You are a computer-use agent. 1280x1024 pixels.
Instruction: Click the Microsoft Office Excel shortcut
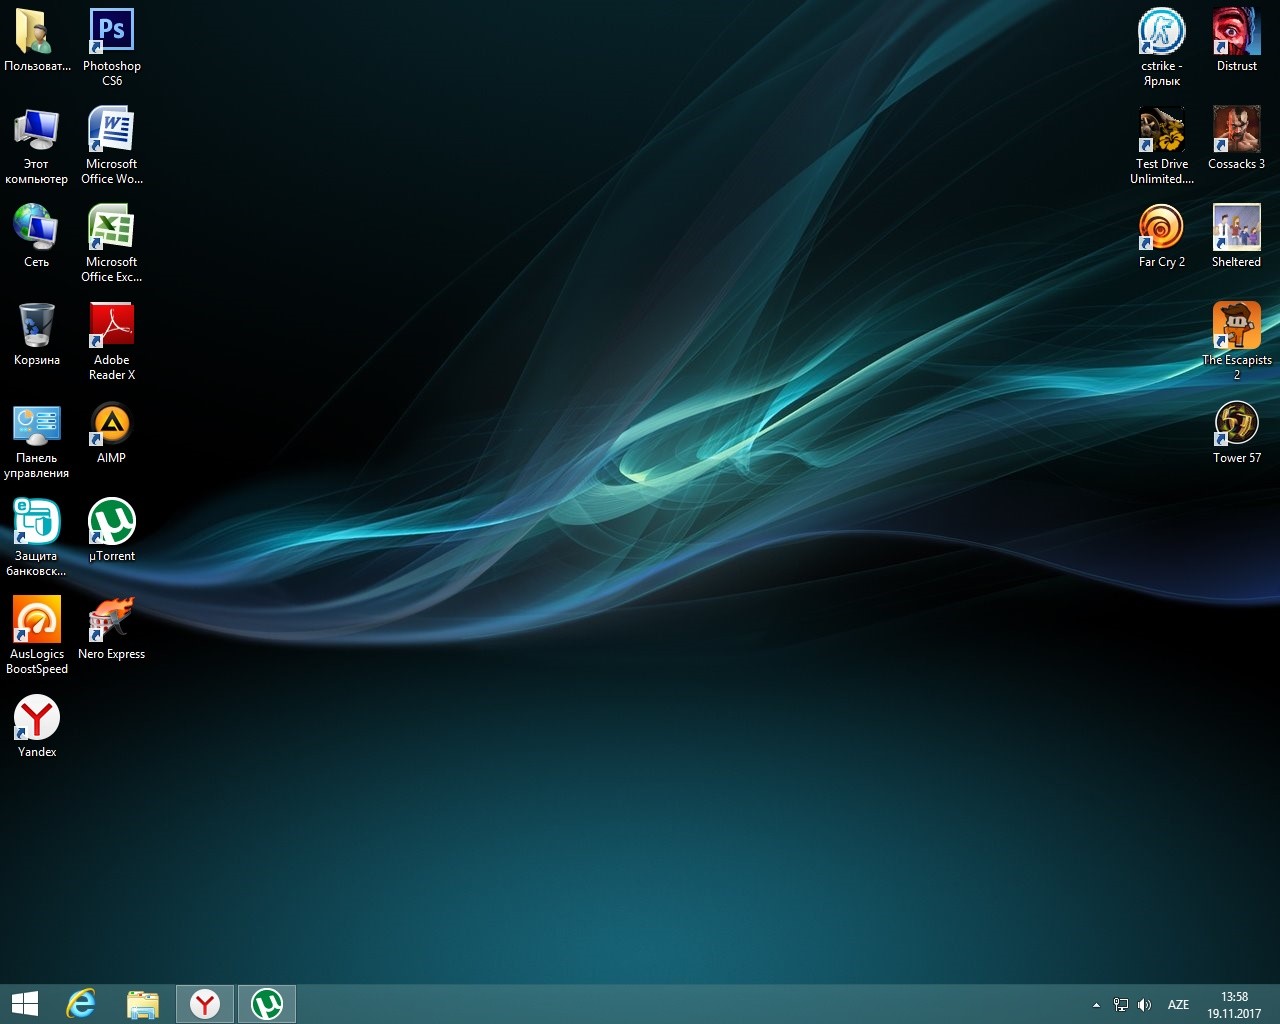[111, 228]
